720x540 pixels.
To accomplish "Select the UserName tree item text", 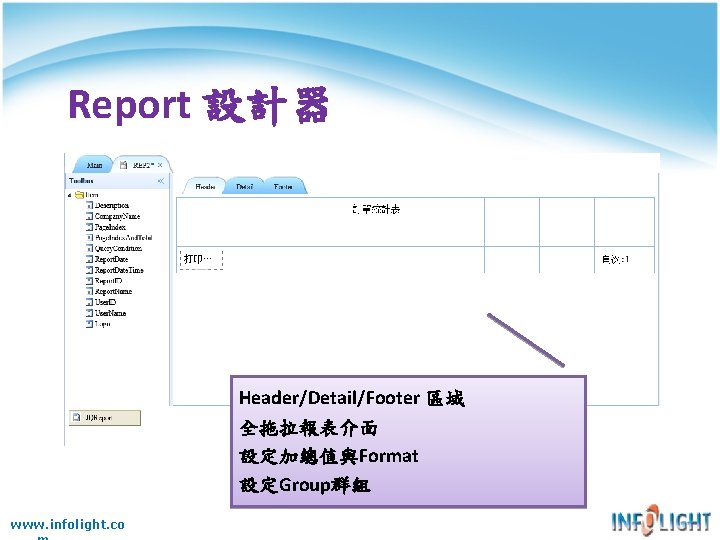I will click(x=110, y=313).
